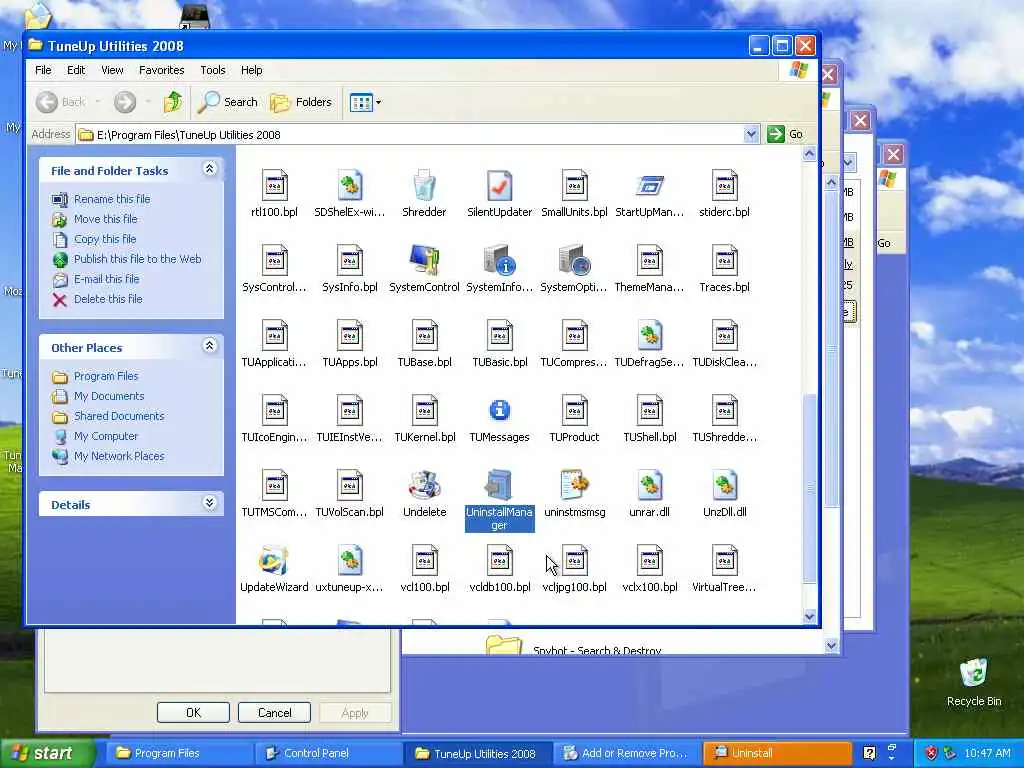The image size is (1024, 768).
Task: Go up one folder level
Action: [173, 102]
